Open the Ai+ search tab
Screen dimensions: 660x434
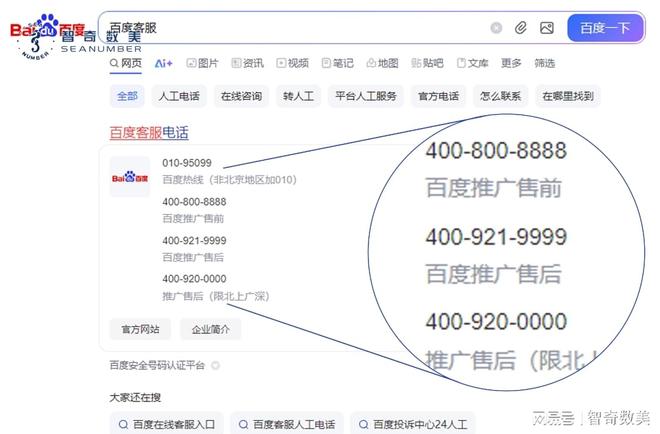[x=163, y=63]
